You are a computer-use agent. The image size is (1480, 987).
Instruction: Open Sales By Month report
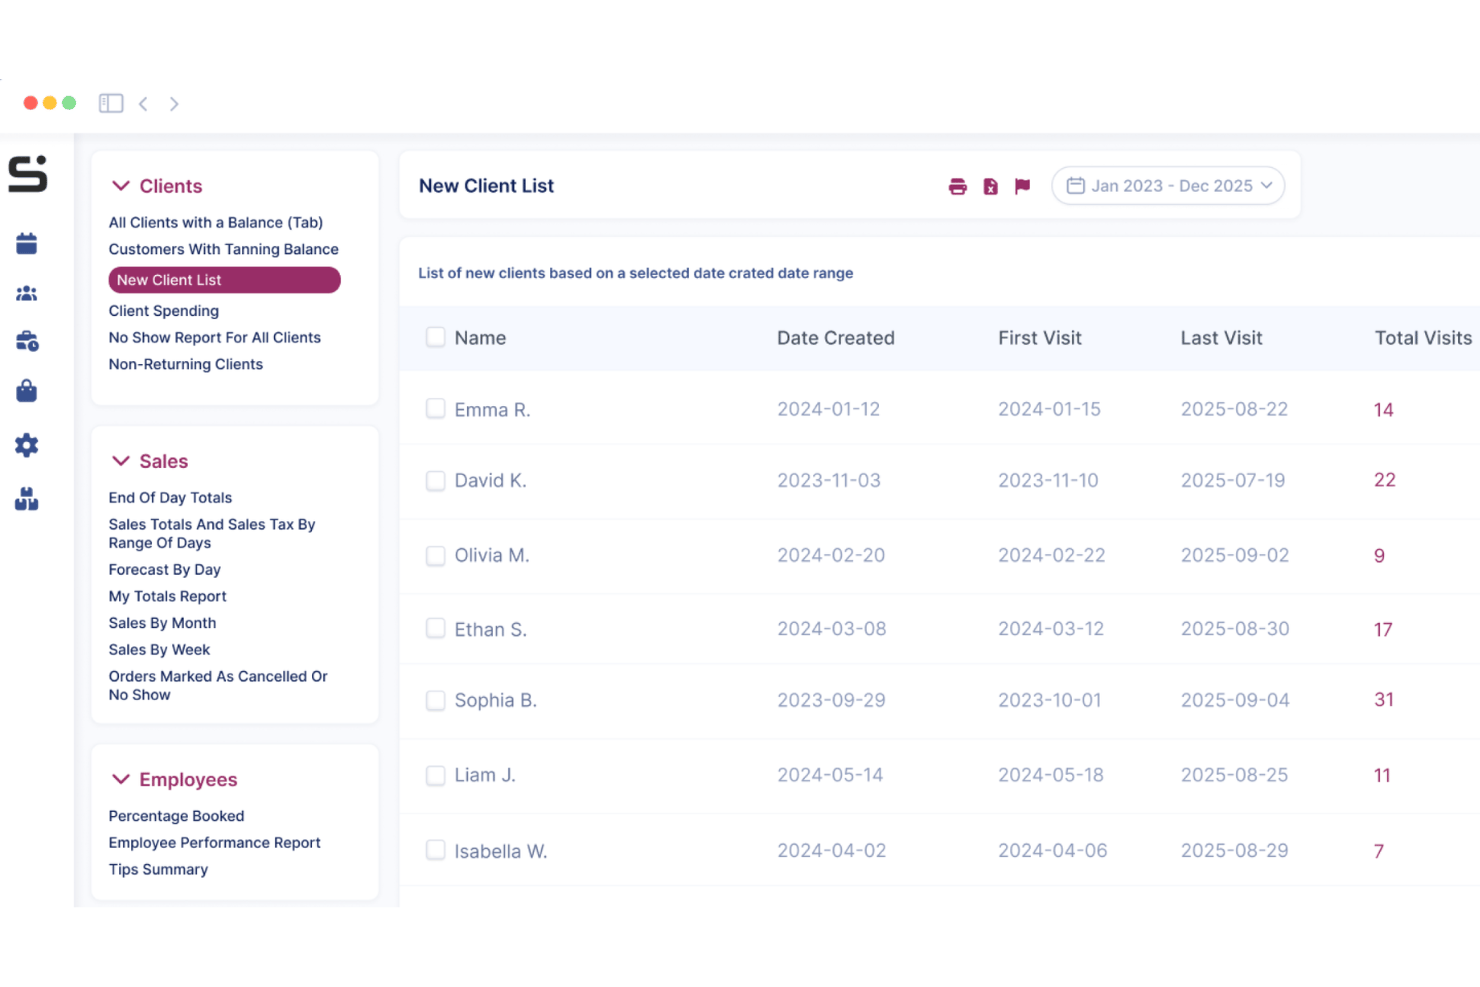(x=163, y=623)
